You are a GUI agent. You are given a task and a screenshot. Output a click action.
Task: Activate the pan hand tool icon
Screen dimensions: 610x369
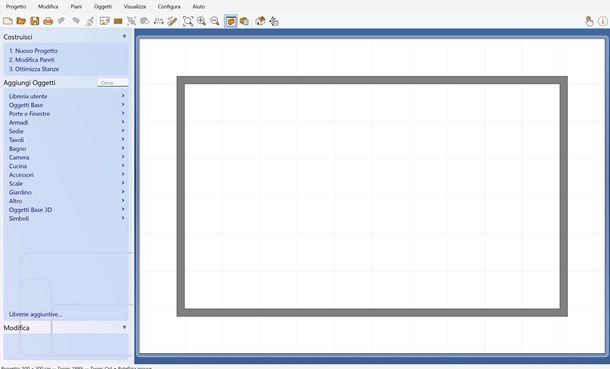pos(589,21)
